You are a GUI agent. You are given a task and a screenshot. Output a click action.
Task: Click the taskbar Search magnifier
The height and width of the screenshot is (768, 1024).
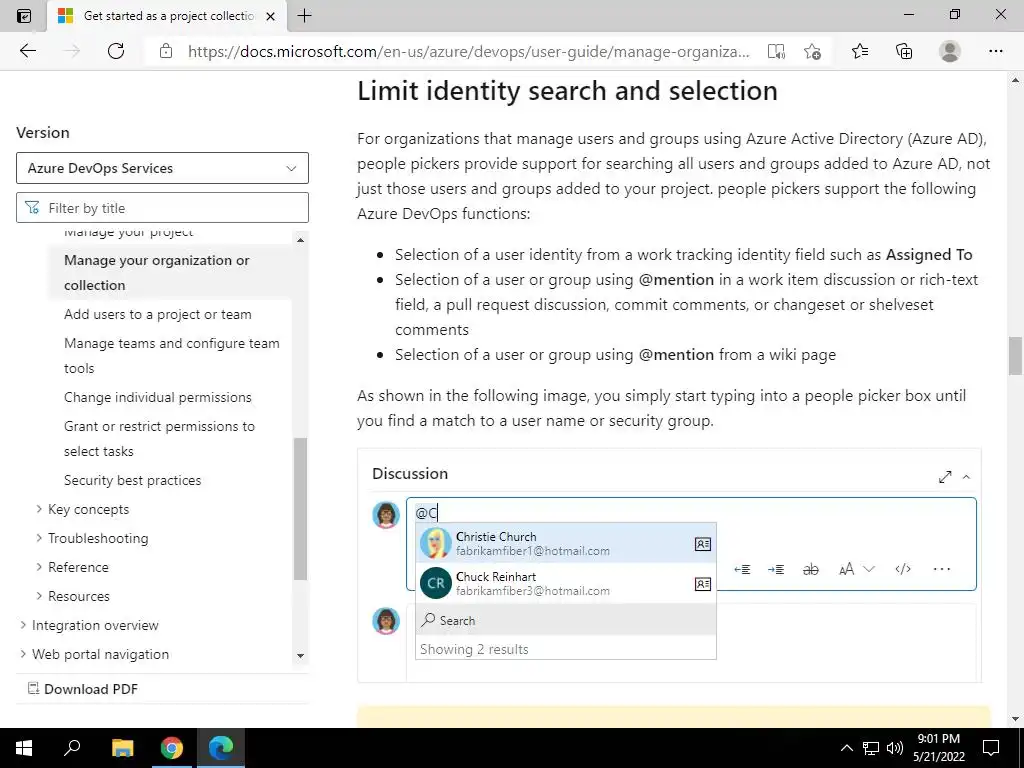coord(72,748)
